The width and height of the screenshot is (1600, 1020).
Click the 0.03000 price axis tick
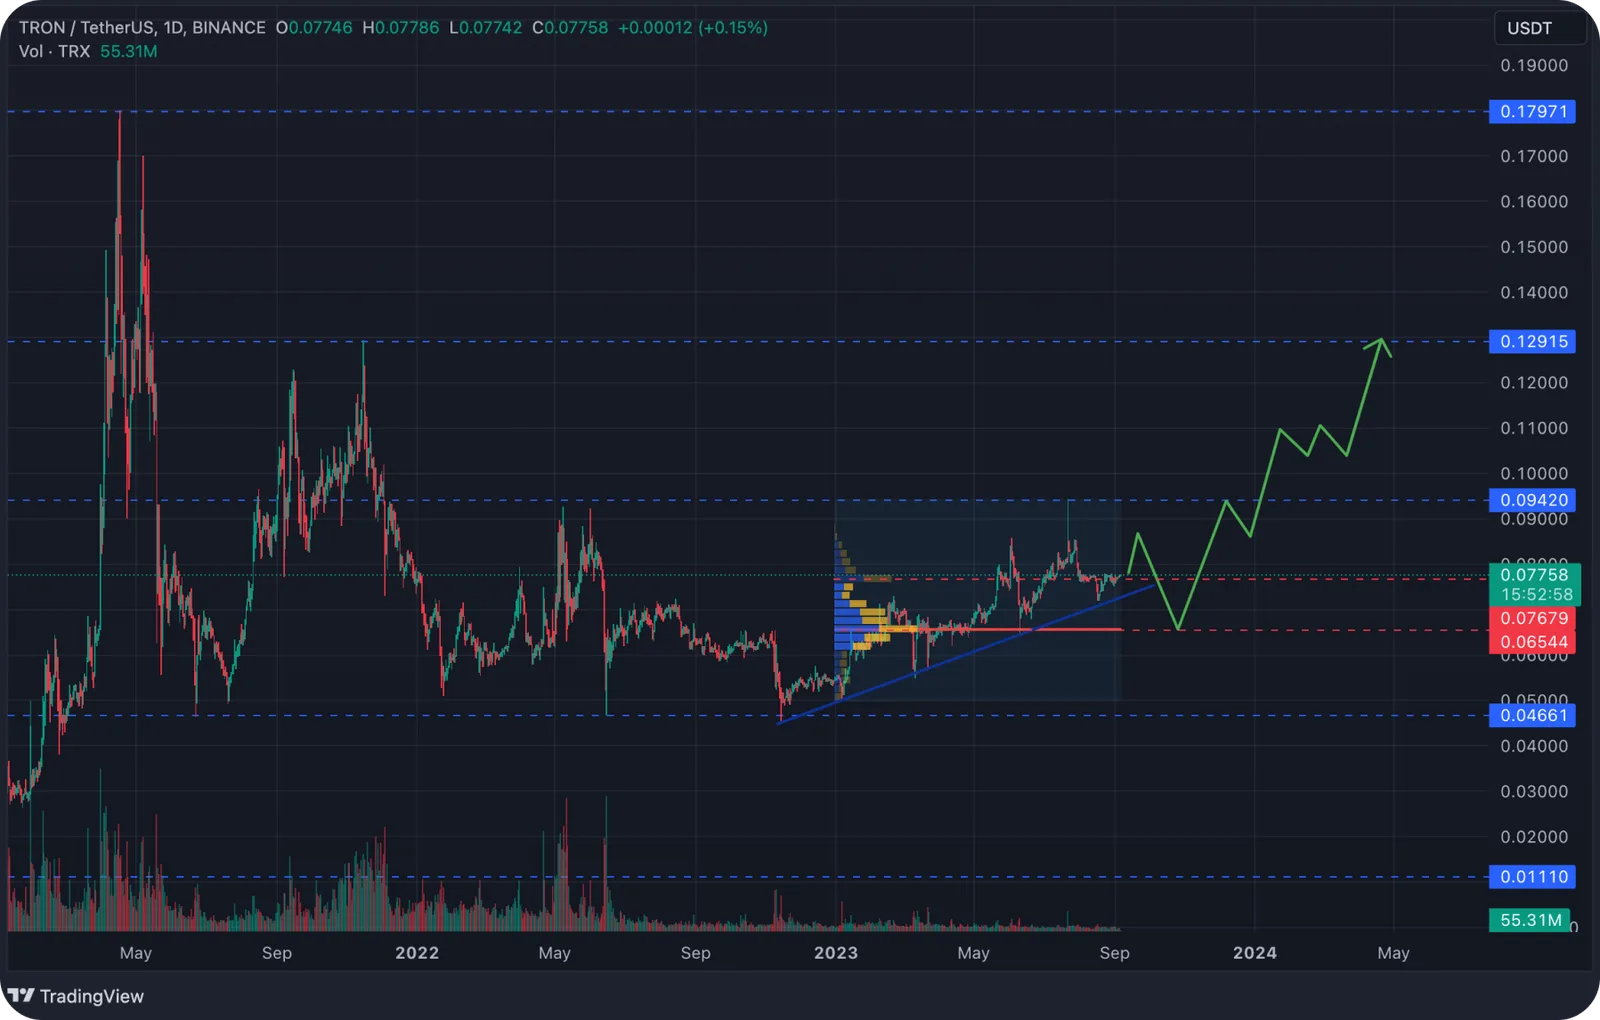[x=1534, y=792]
